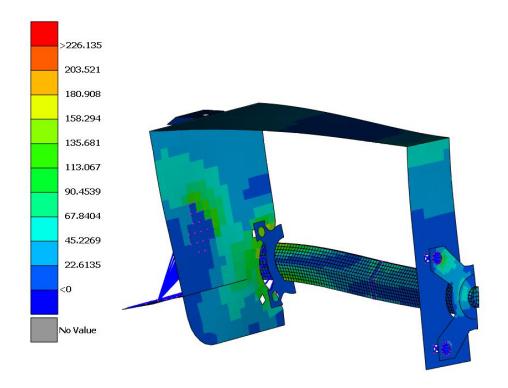Click the No Value legend label
508x388 pixels.
pyautogui.click(x=77, y=330)
